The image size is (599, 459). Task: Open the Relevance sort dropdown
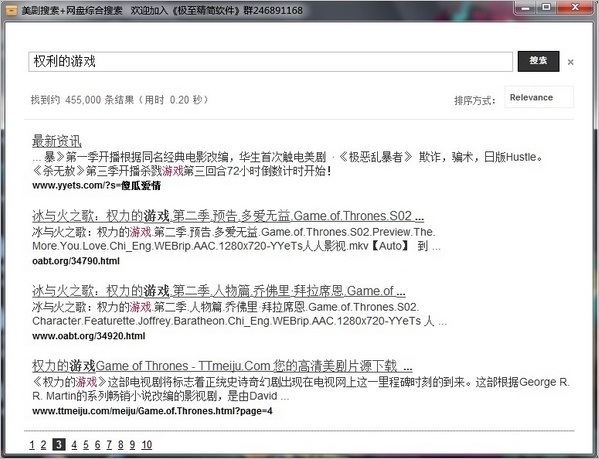coord(539,97)
